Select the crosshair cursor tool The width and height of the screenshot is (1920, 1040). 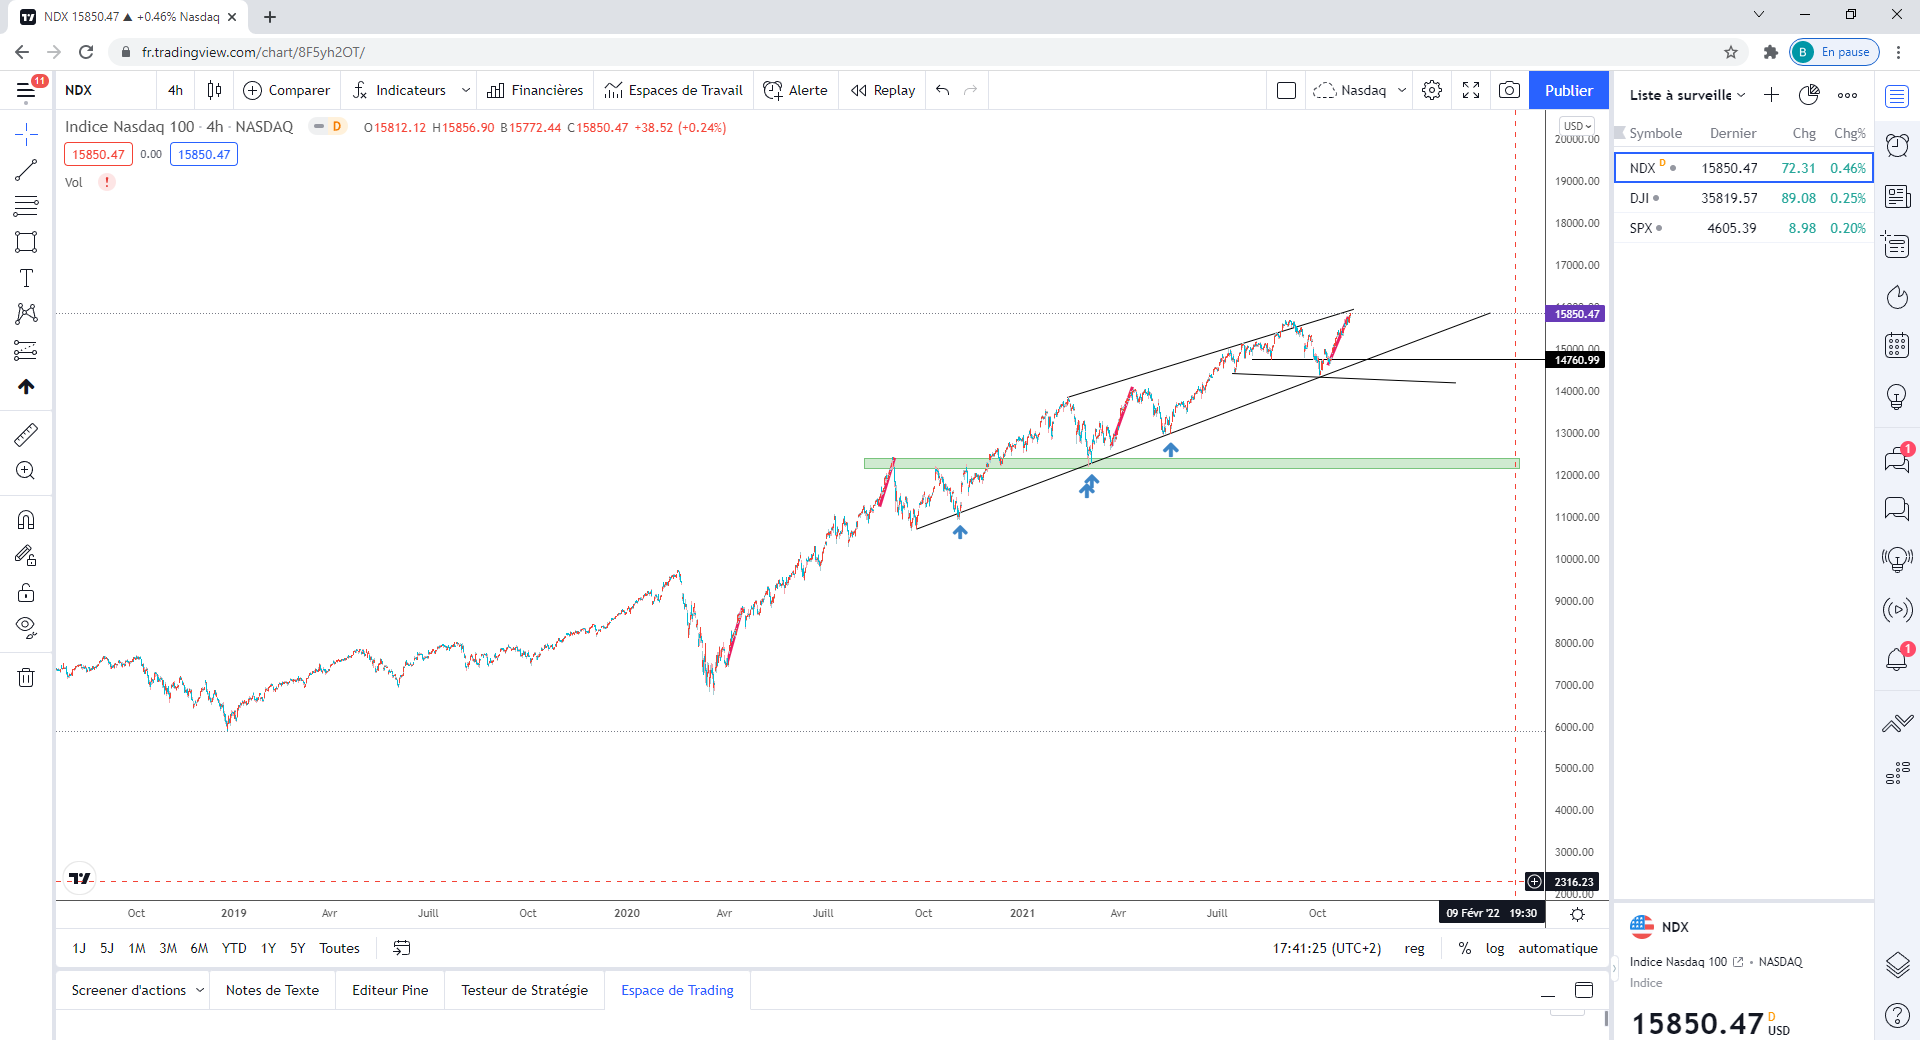click(x=26, y=134)
